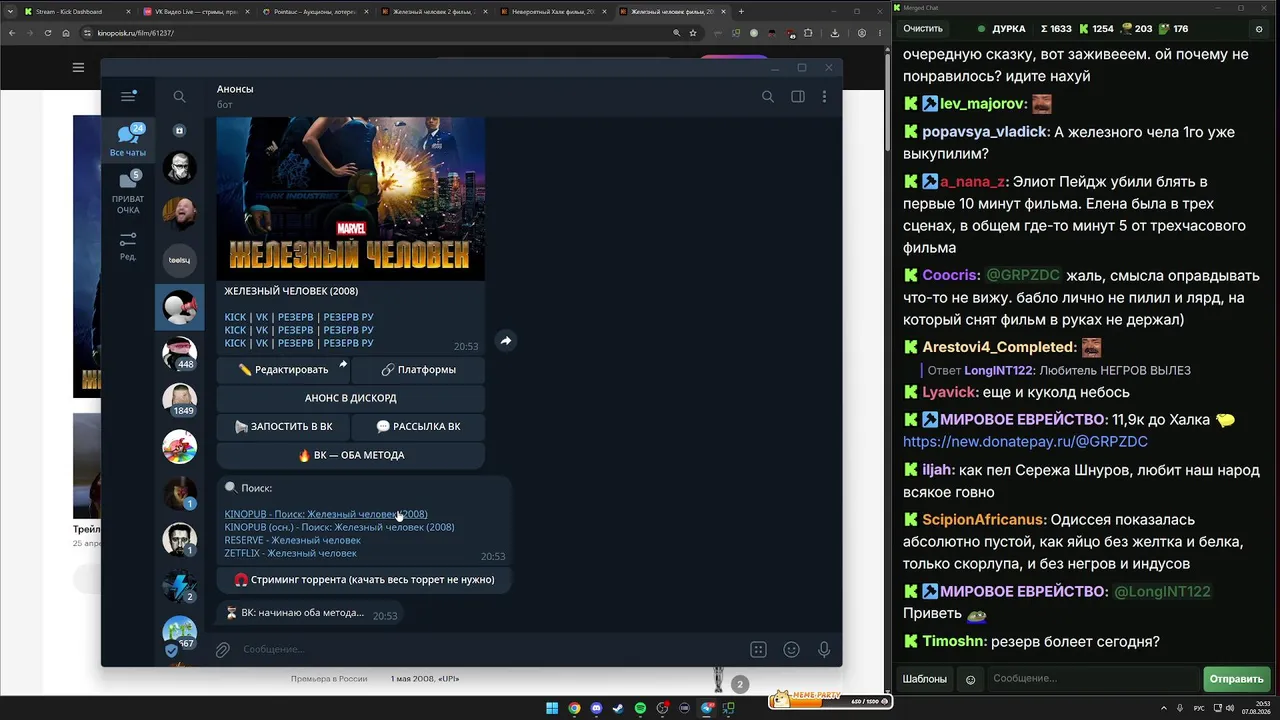The height and width of the screenshot is (720, 1280).
Task: Record a voice message in Telegram
Action: tap(824, 650)
